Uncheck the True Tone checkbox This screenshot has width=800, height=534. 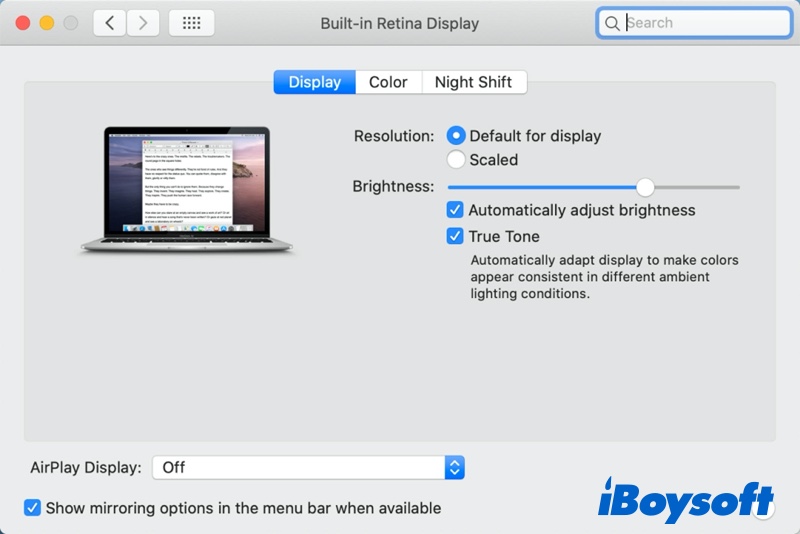[x=456, y=236]
